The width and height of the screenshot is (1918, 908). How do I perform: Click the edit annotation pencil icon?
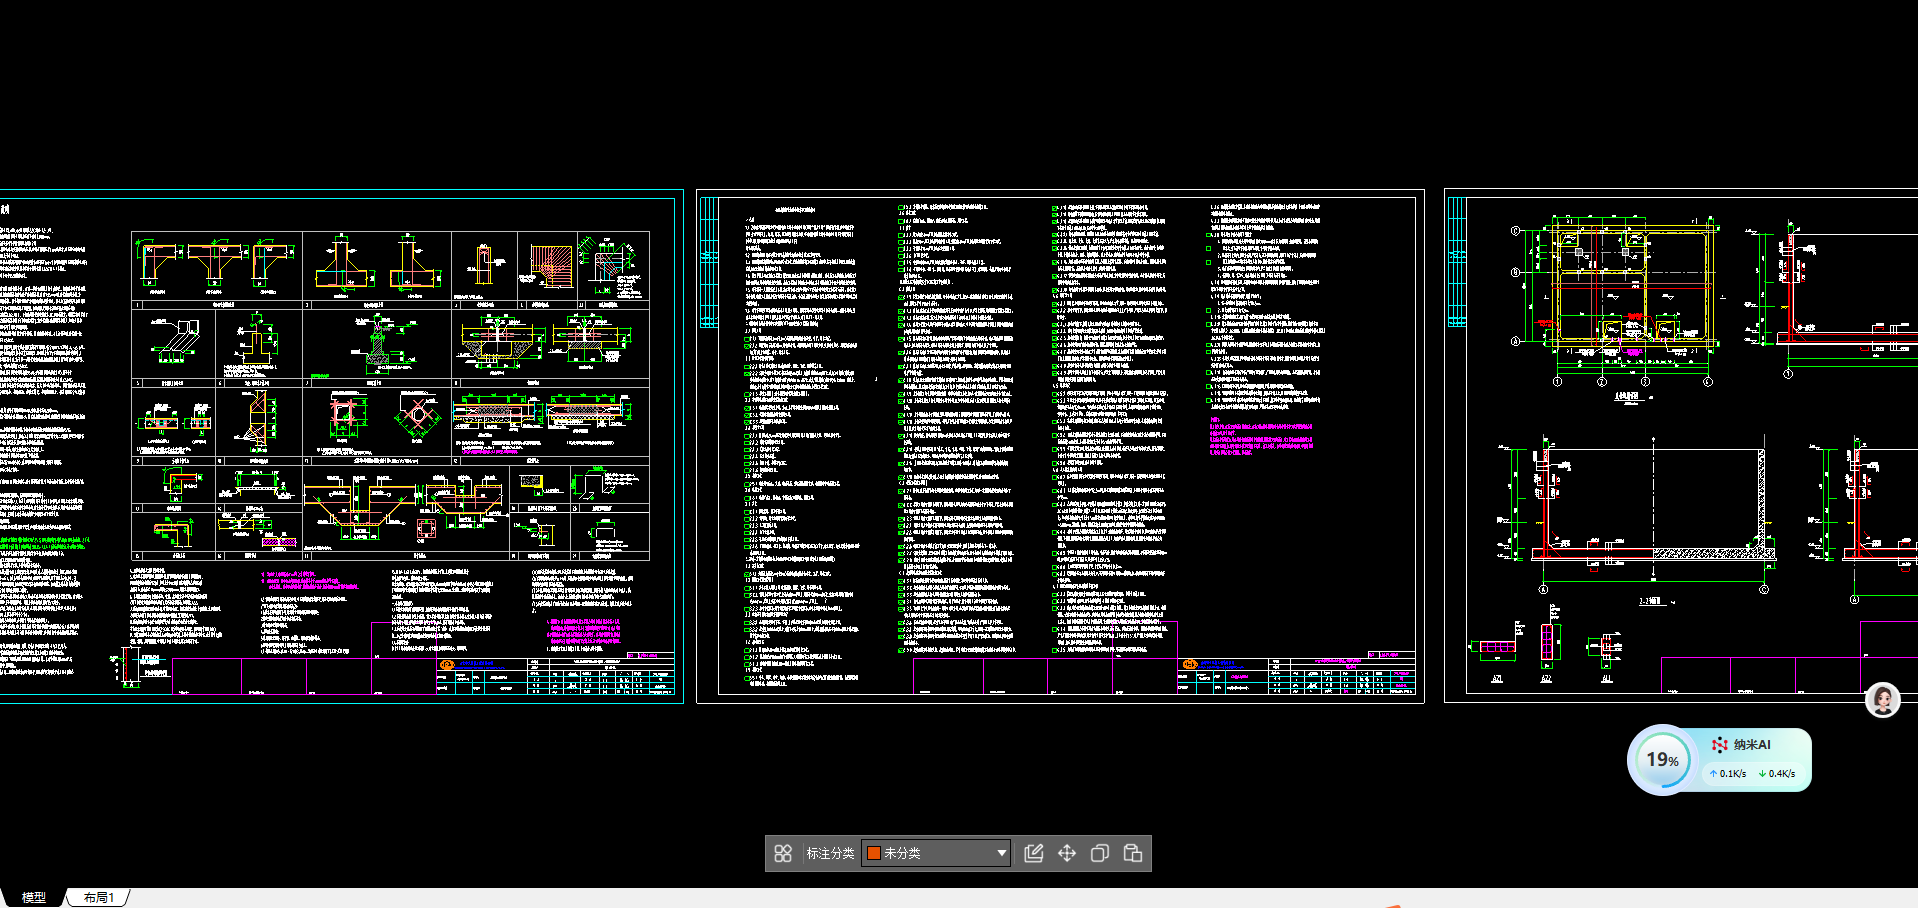coord(1034,853)
